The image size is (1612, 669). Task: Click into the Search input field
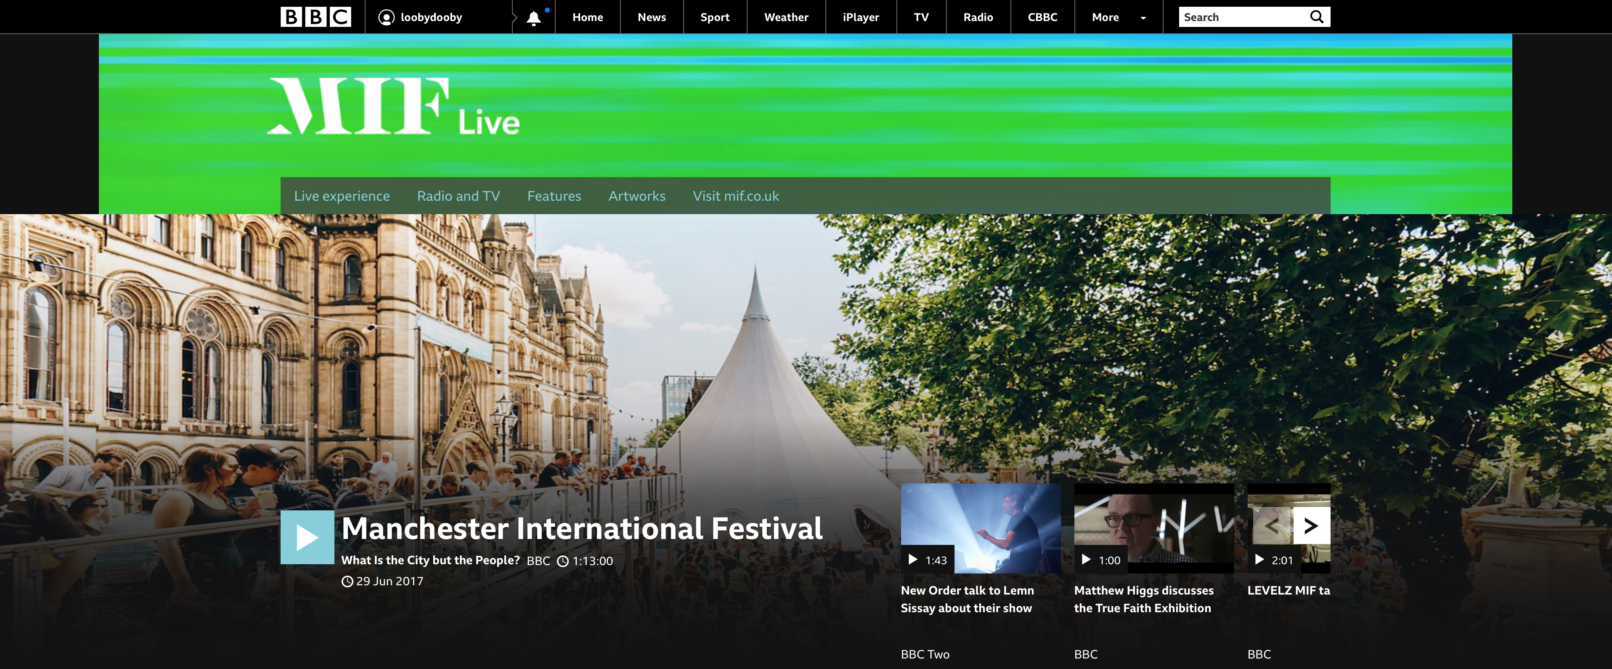pos(1242,17)
